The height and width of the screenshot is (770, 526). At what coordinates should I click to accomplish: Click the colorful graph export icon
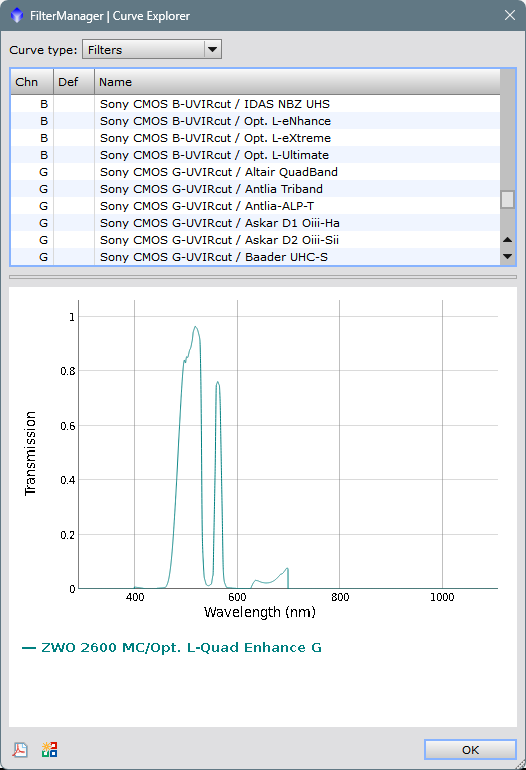pos(50,749)
